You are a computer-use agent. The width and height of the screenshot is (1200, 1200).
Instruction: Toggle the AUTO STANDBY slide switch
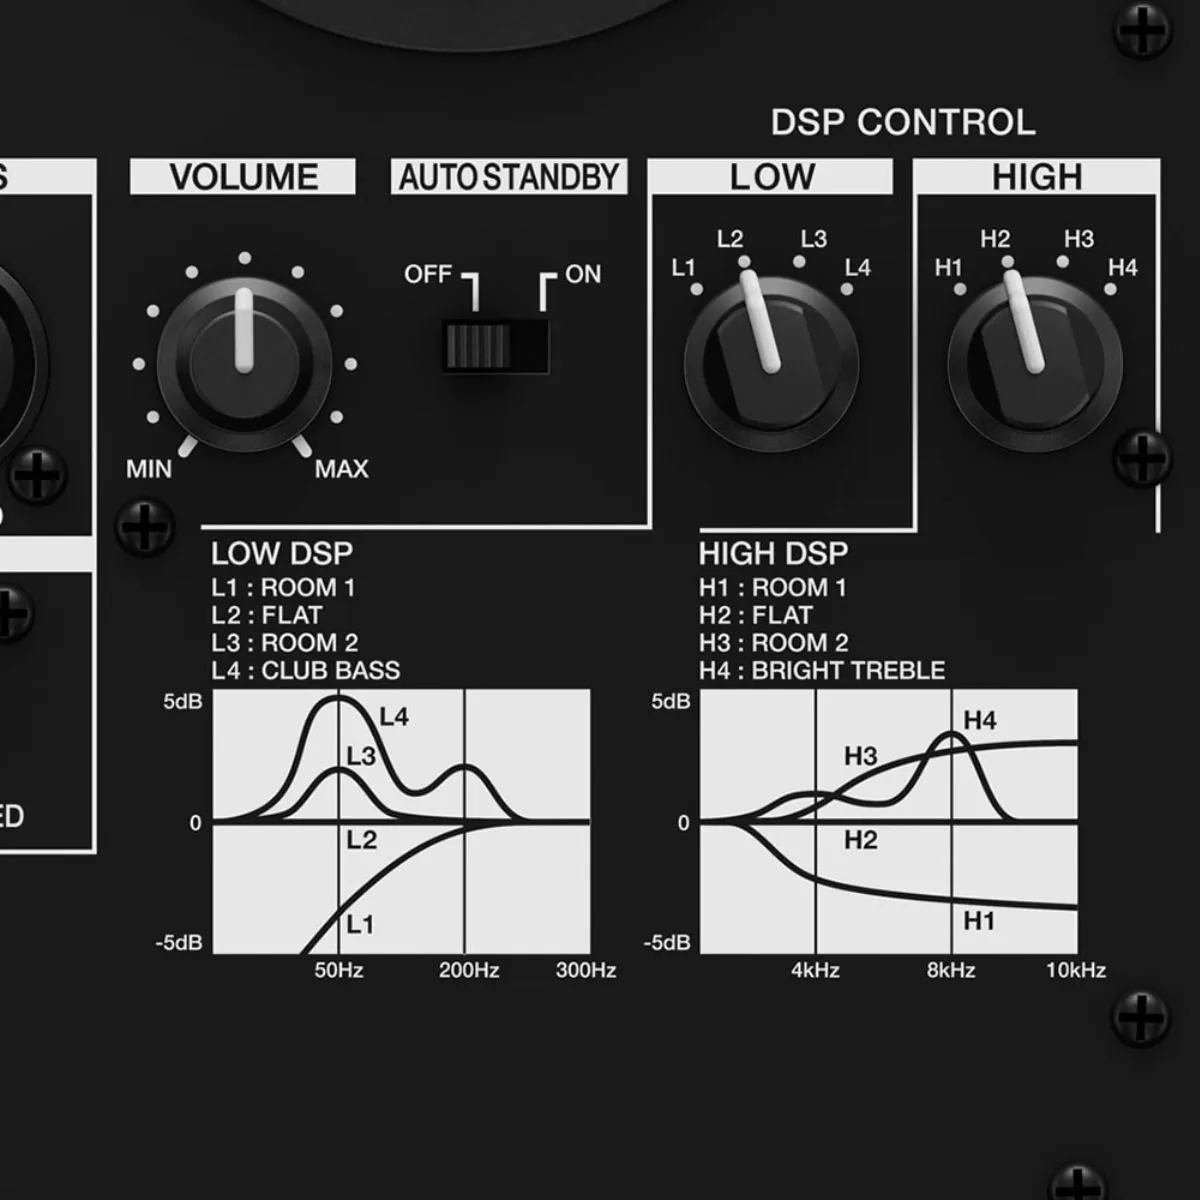[x=495, y=346]
